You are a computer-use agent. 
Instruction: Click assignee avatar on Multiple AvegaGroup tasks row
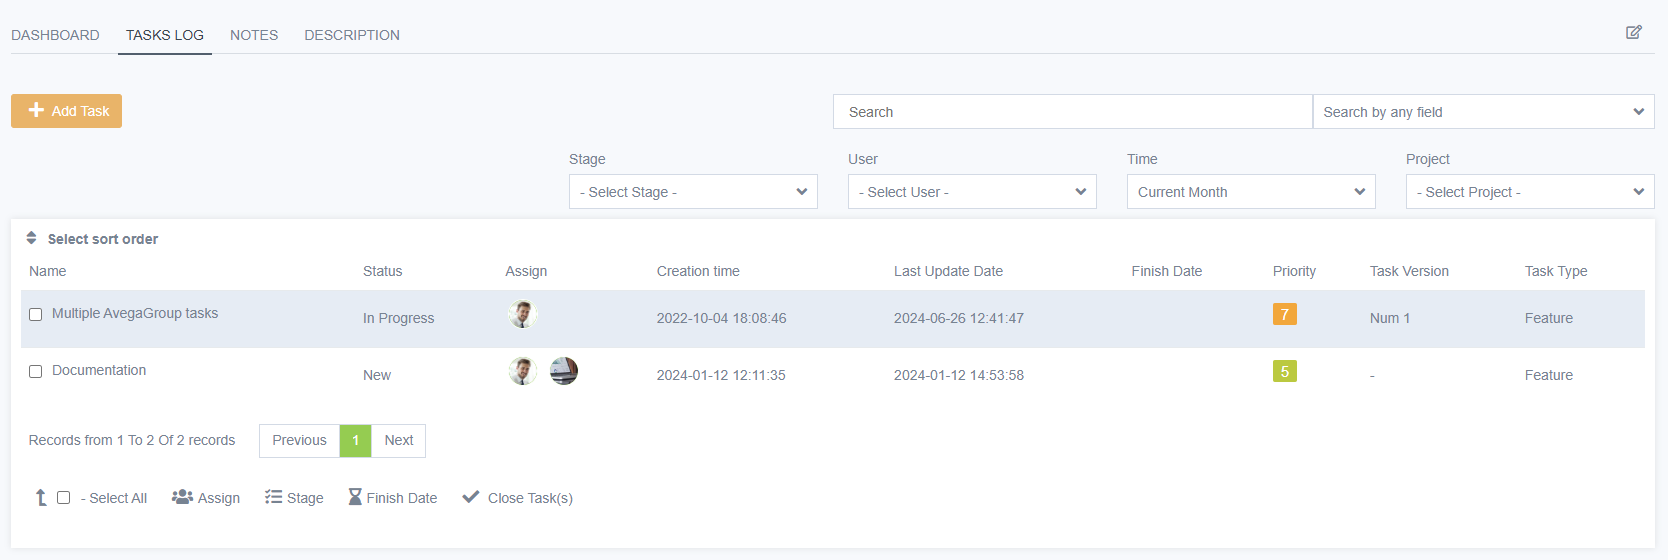click(522, 314)
